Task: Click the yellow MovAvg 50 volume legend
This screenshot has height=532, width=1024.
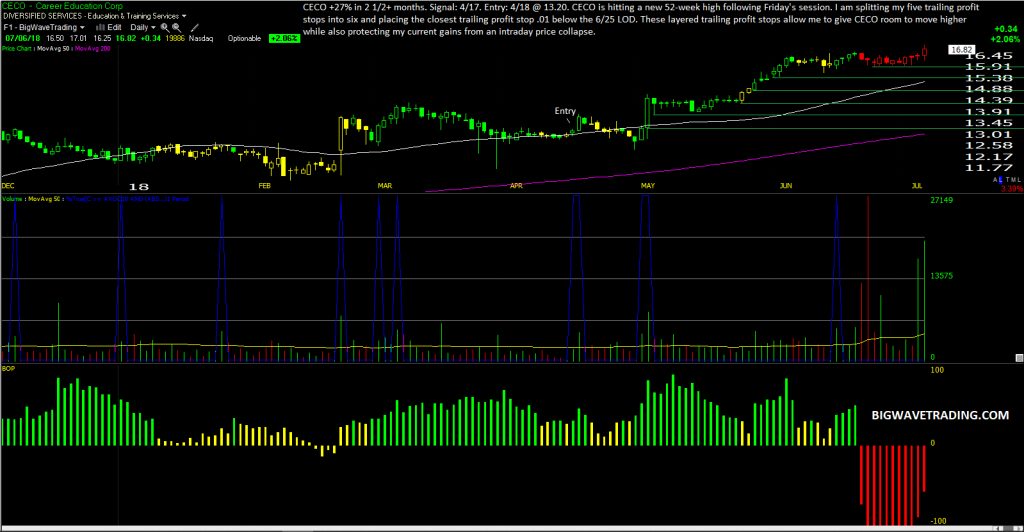Action: 44,198
